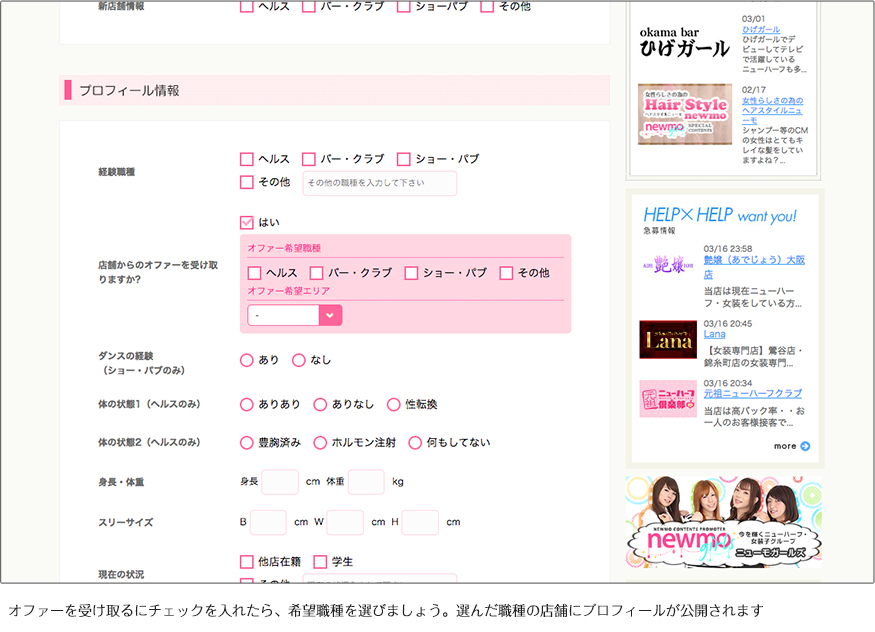This screenshot has height=632, width=875.
Task: Focus the その他 job type text field
Action: [x=379, y=183]
